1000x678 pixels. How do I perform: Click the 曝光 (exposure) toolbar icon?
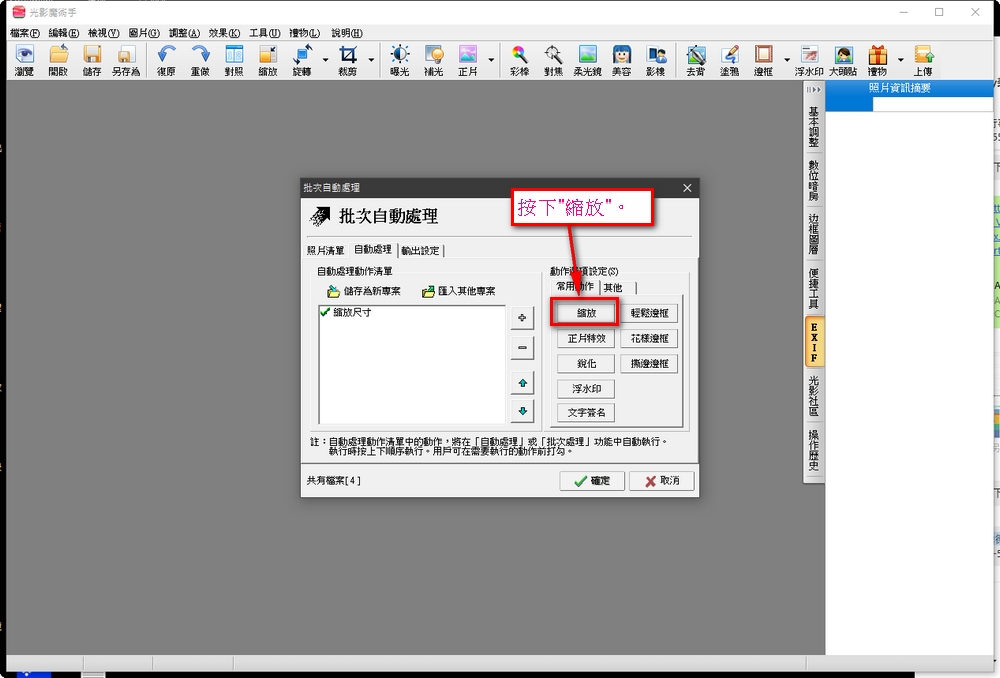click(x=399, y=60)
